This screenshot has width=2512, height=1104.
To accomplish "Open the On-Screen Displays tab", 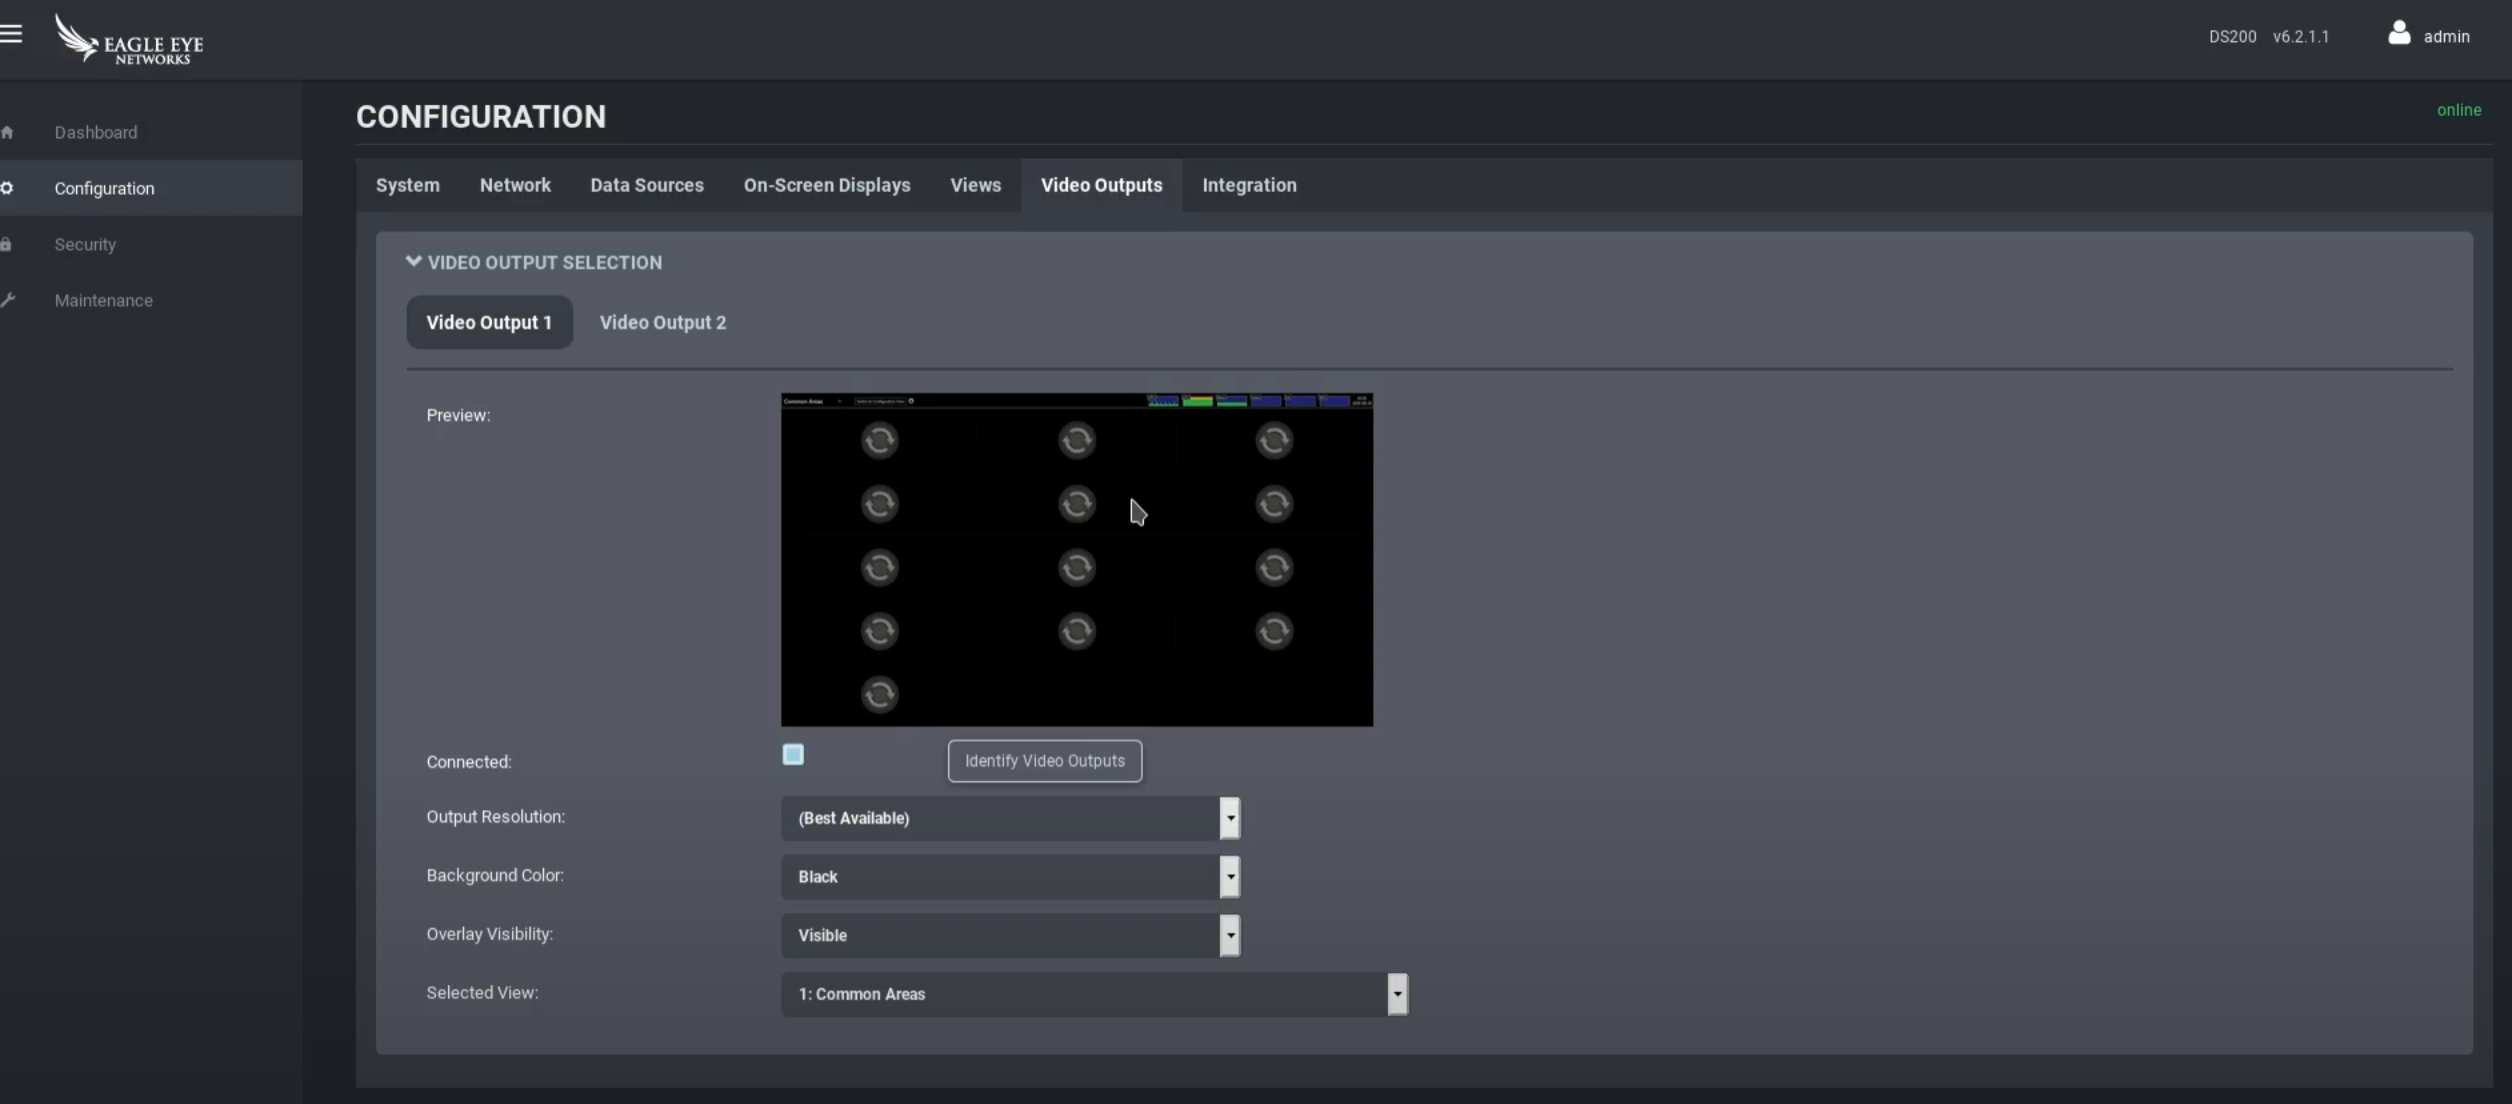I will (x=826, y=185).
